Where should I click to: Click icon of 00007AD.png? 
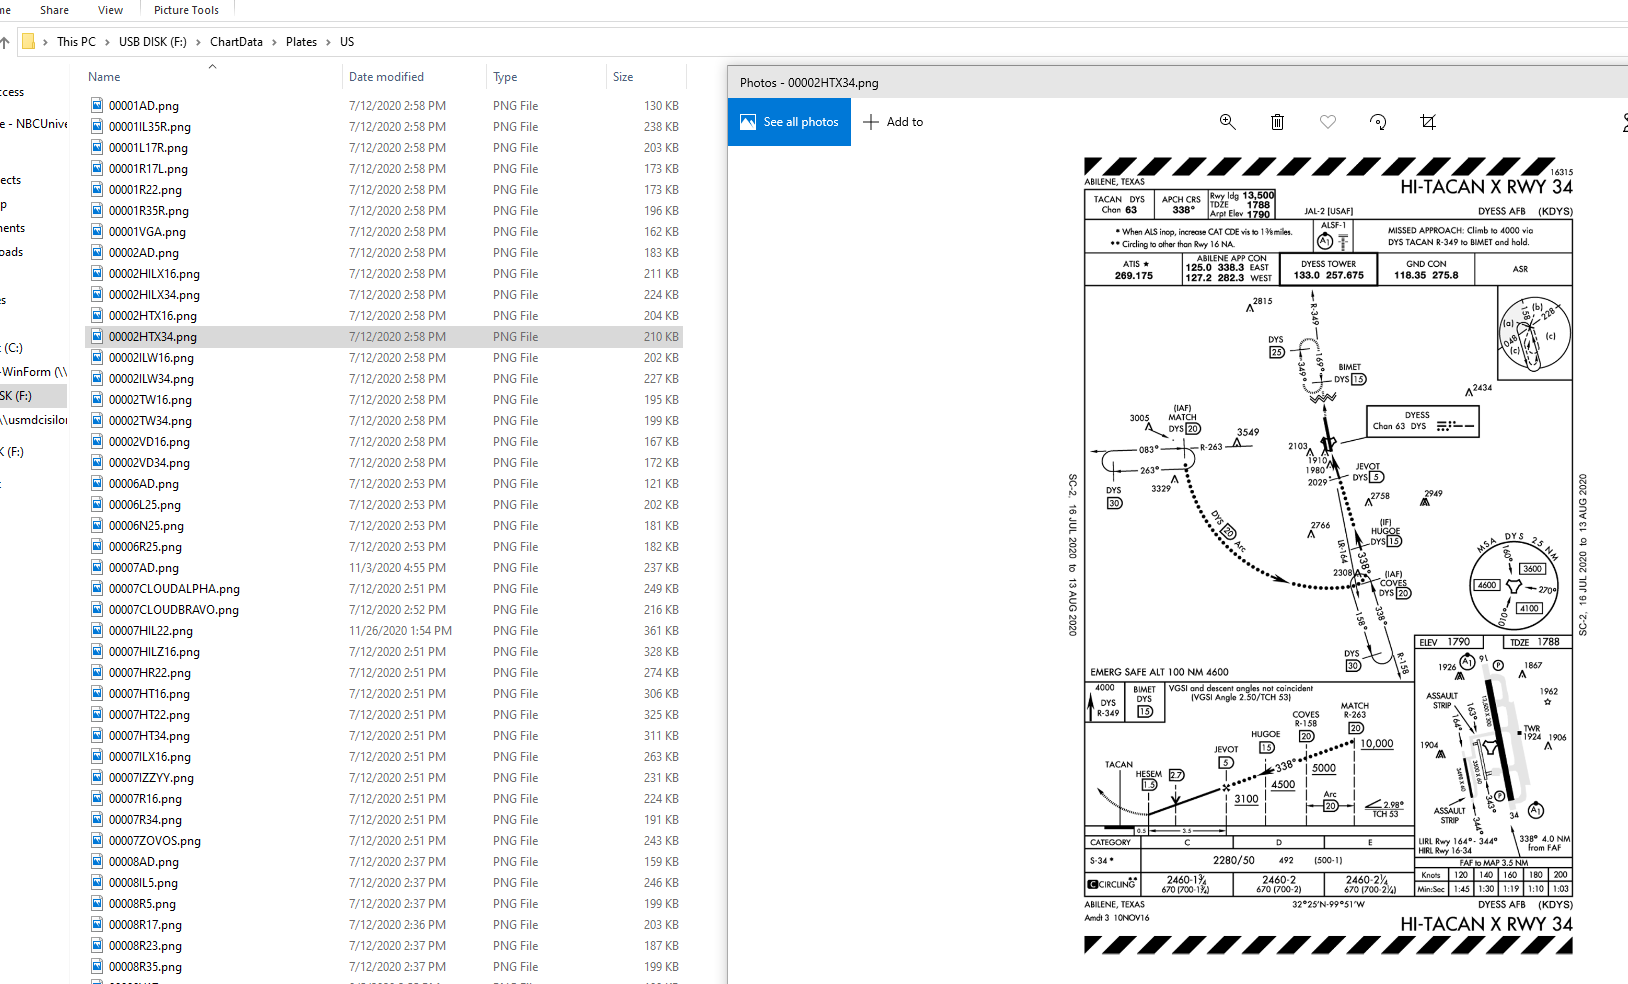pyautogui.click(x=97, y=568)
